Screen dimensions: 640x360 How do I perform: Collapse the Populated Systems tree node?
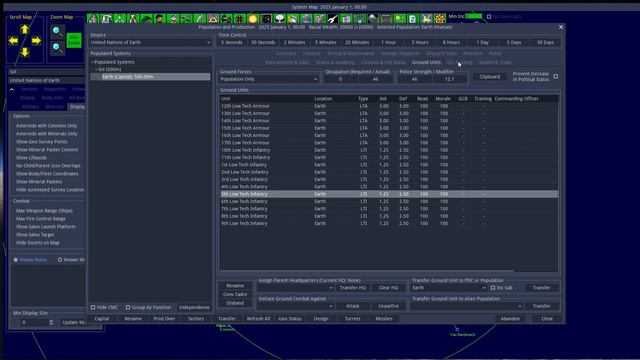point(92,62)
